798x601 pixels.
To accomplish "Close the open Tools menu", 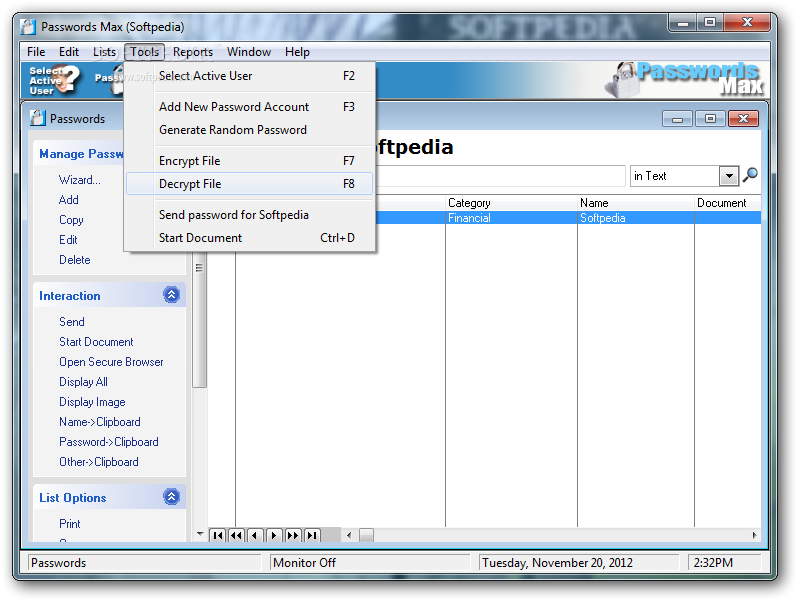I will (x=145, y=52).
